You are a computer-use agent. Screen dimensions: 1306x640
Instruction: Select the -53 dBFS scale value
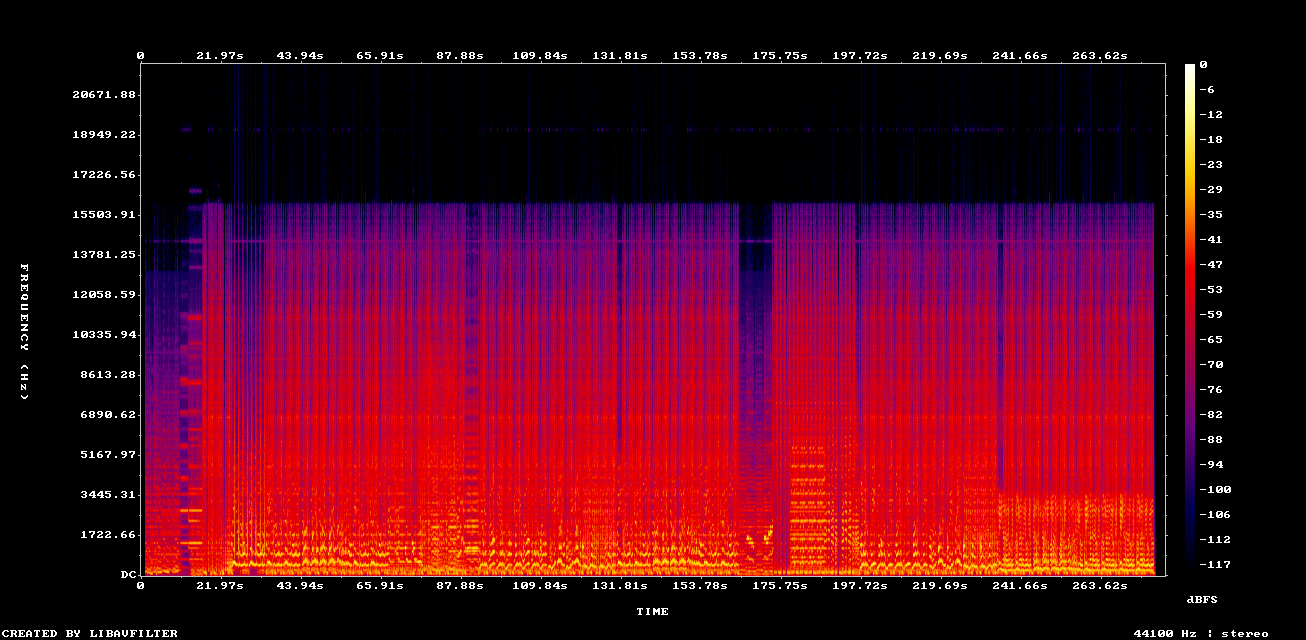coord(1210,289)
